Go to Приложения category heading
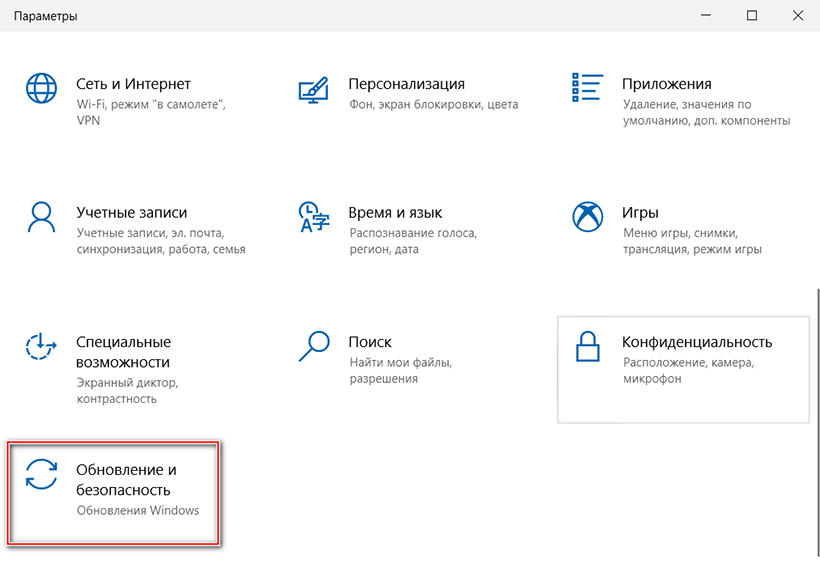This screenshot has height=572, width=820. coord(666,84)
